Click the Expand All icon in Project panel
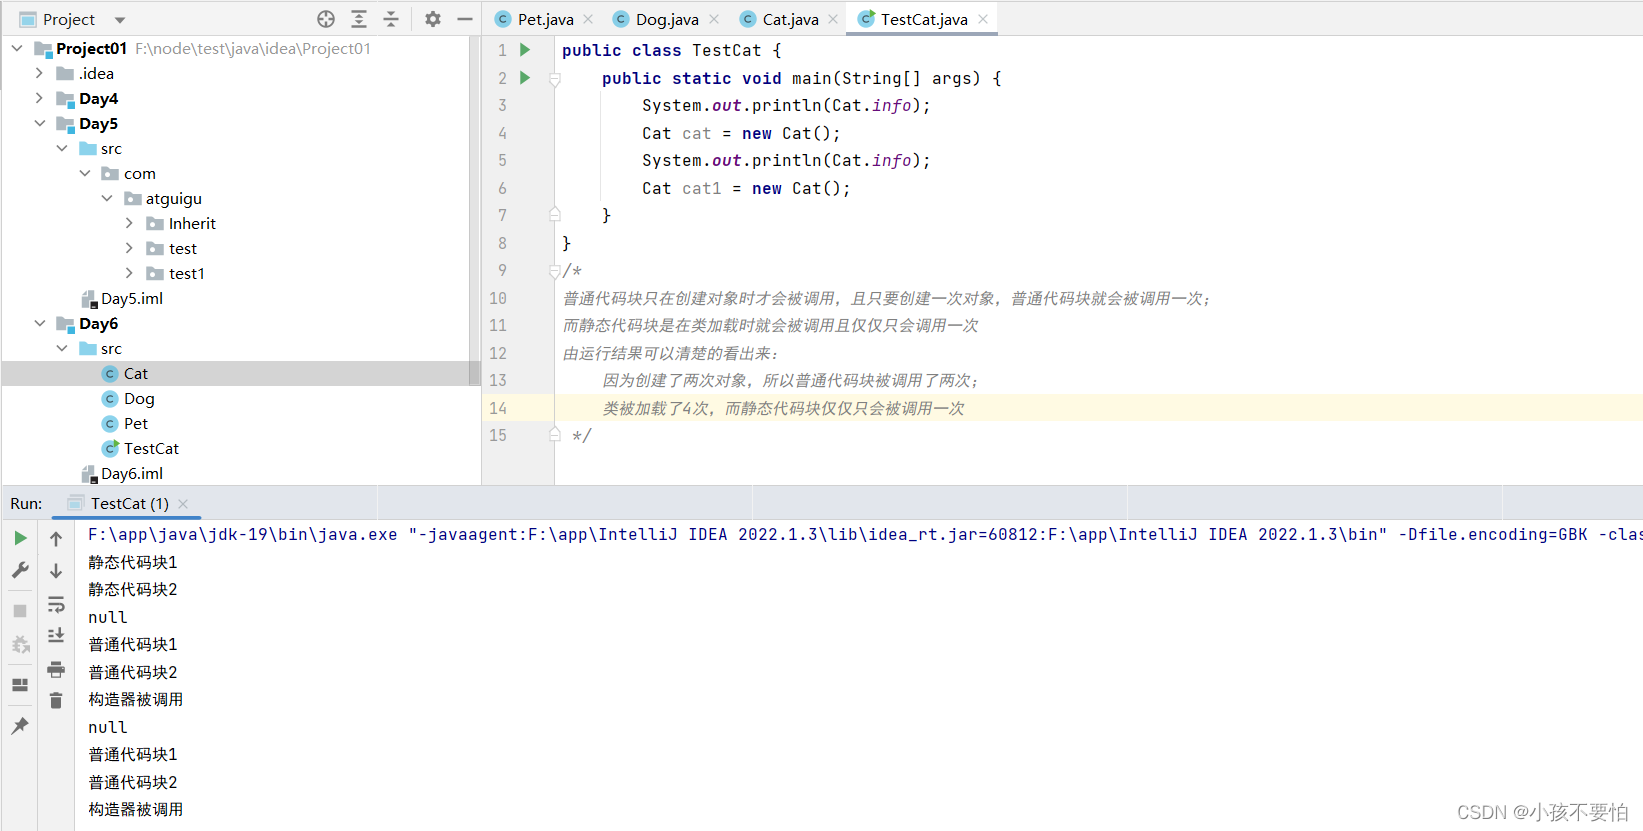 (359, 19)
